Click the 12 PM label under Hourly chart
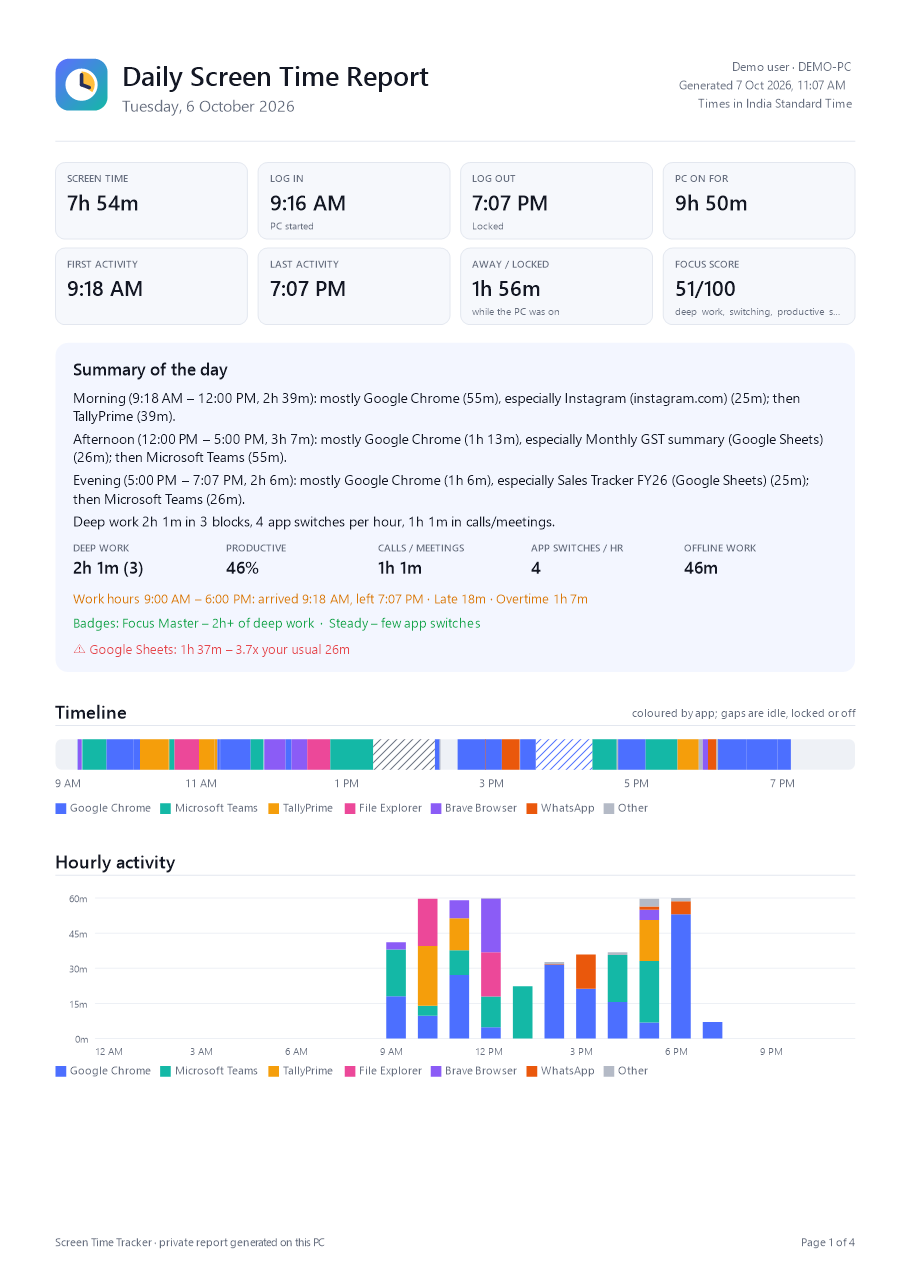Screen dimensions: 909x1286 coord(489,1052)
